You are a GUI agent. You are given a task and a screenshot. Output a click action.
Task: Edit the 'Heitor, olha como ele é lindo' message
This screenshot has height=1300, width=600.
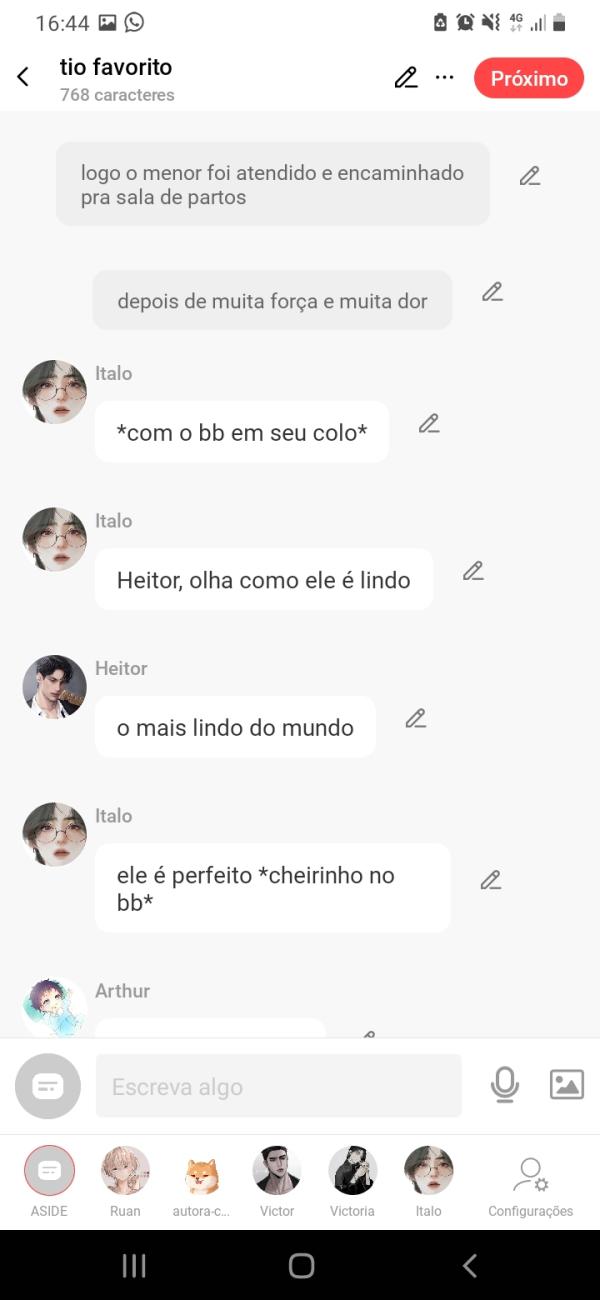pos(473,571)
